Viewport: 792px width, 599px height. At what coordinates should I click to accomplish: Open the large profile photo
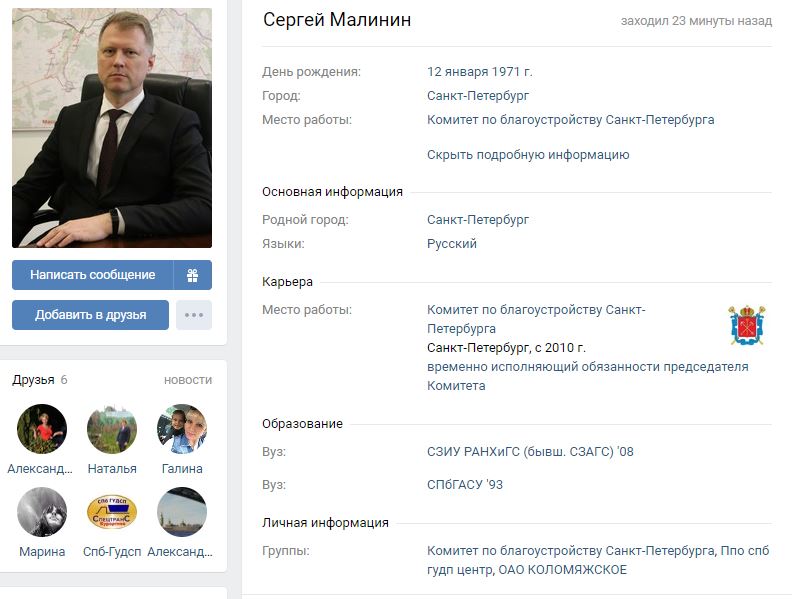[x=112, y=128]
